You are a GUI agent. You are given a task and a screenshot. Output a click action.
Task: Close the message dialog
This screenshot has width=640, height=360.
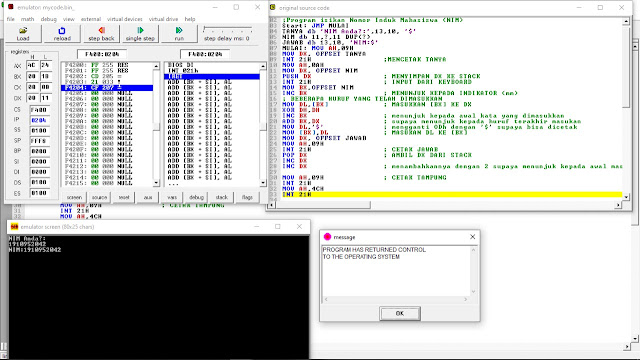472,237
